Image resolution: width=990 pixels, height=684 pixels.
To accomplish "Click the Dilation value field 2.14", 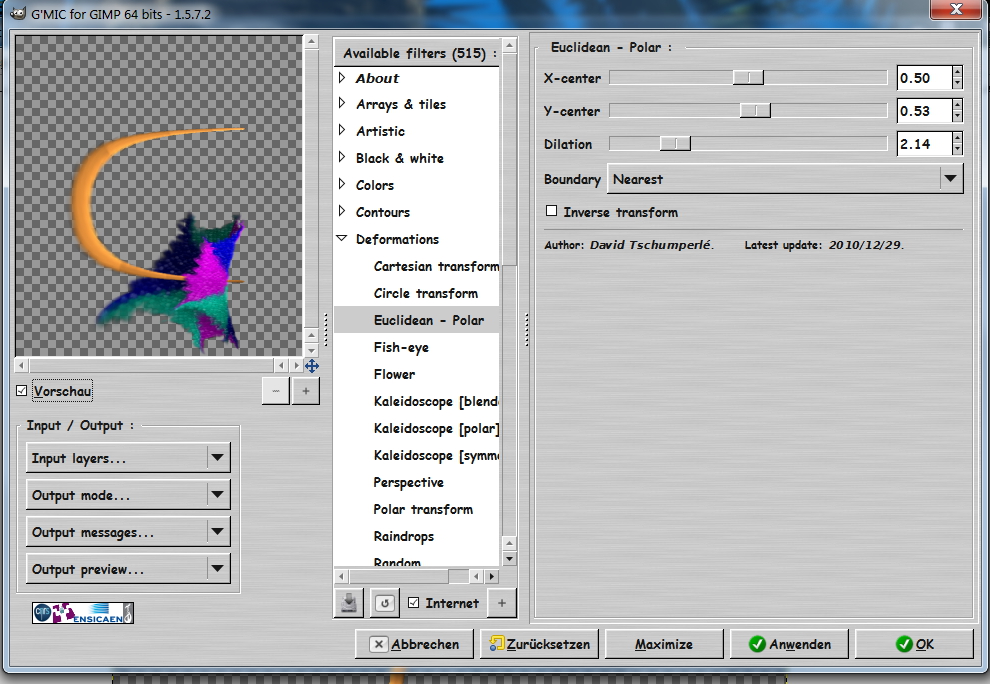I will [924, 143].
